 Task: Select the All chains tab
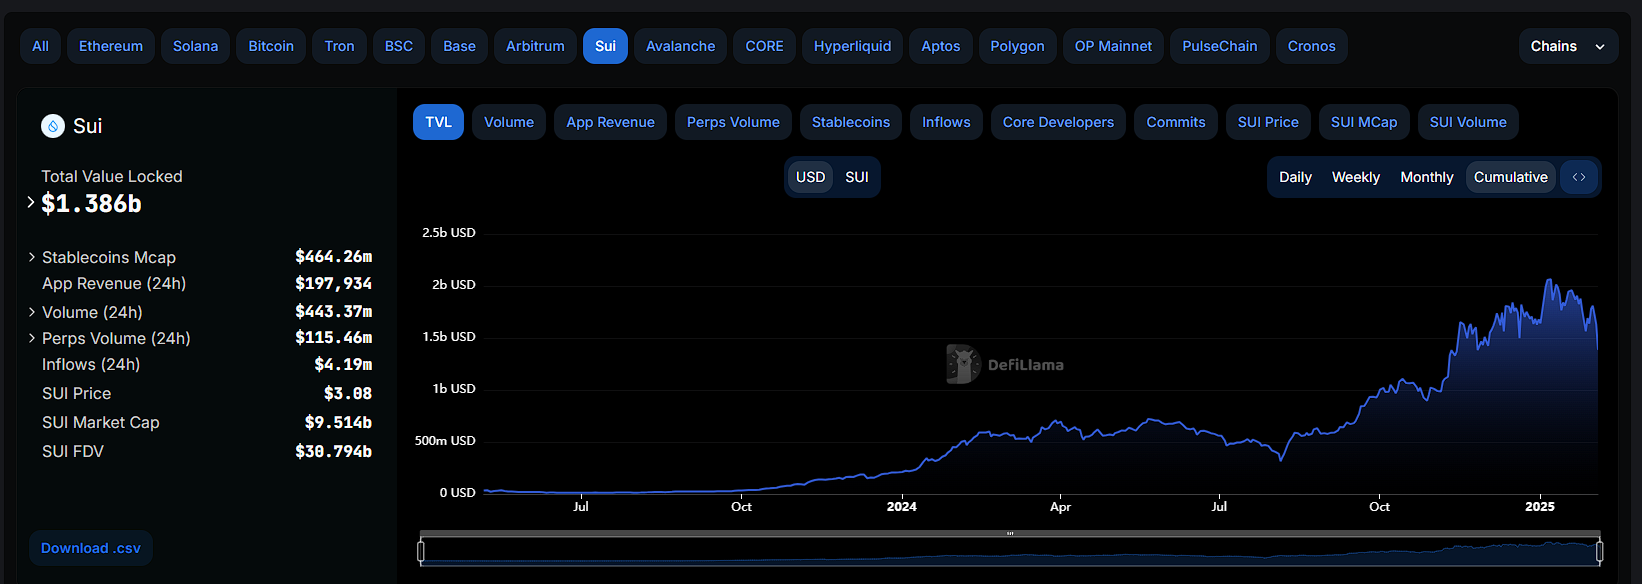point(40,46)
